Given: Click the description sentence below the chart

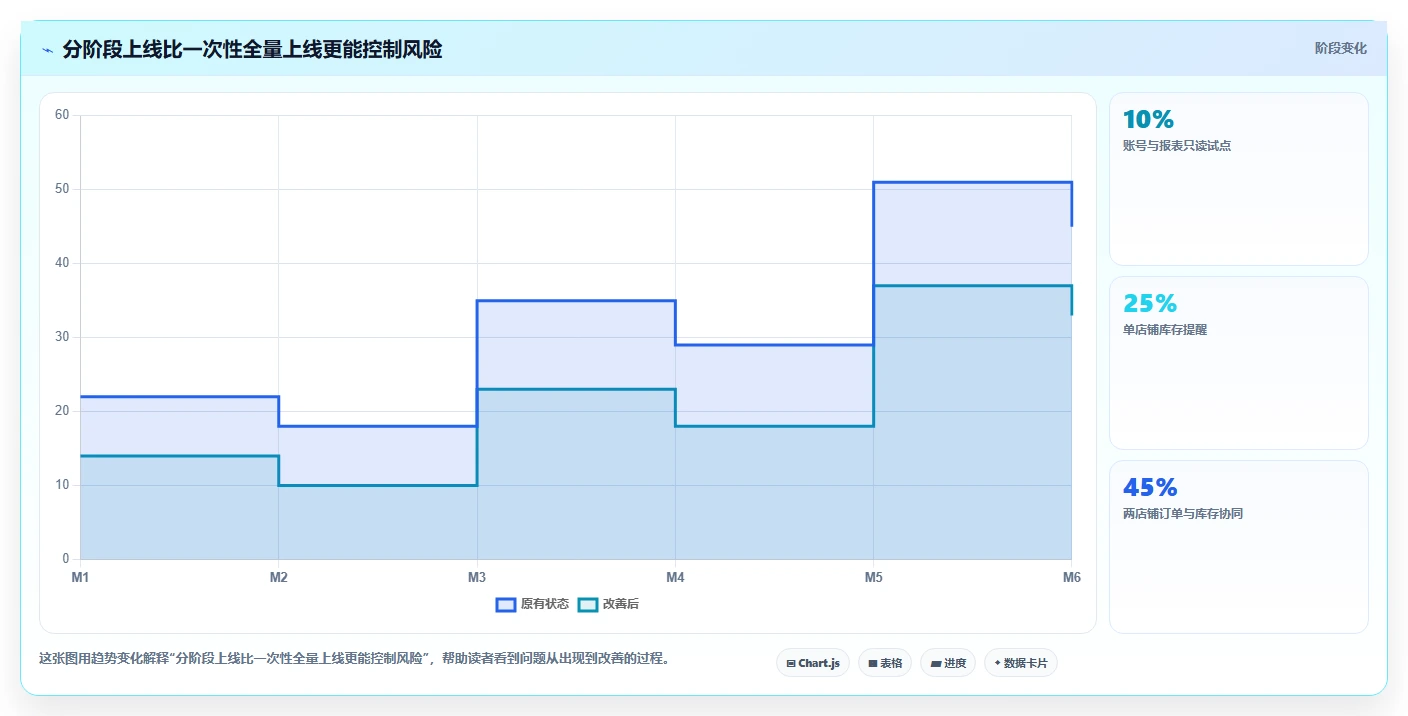Looking at the screenshot, I should click(x=354, y=658).
